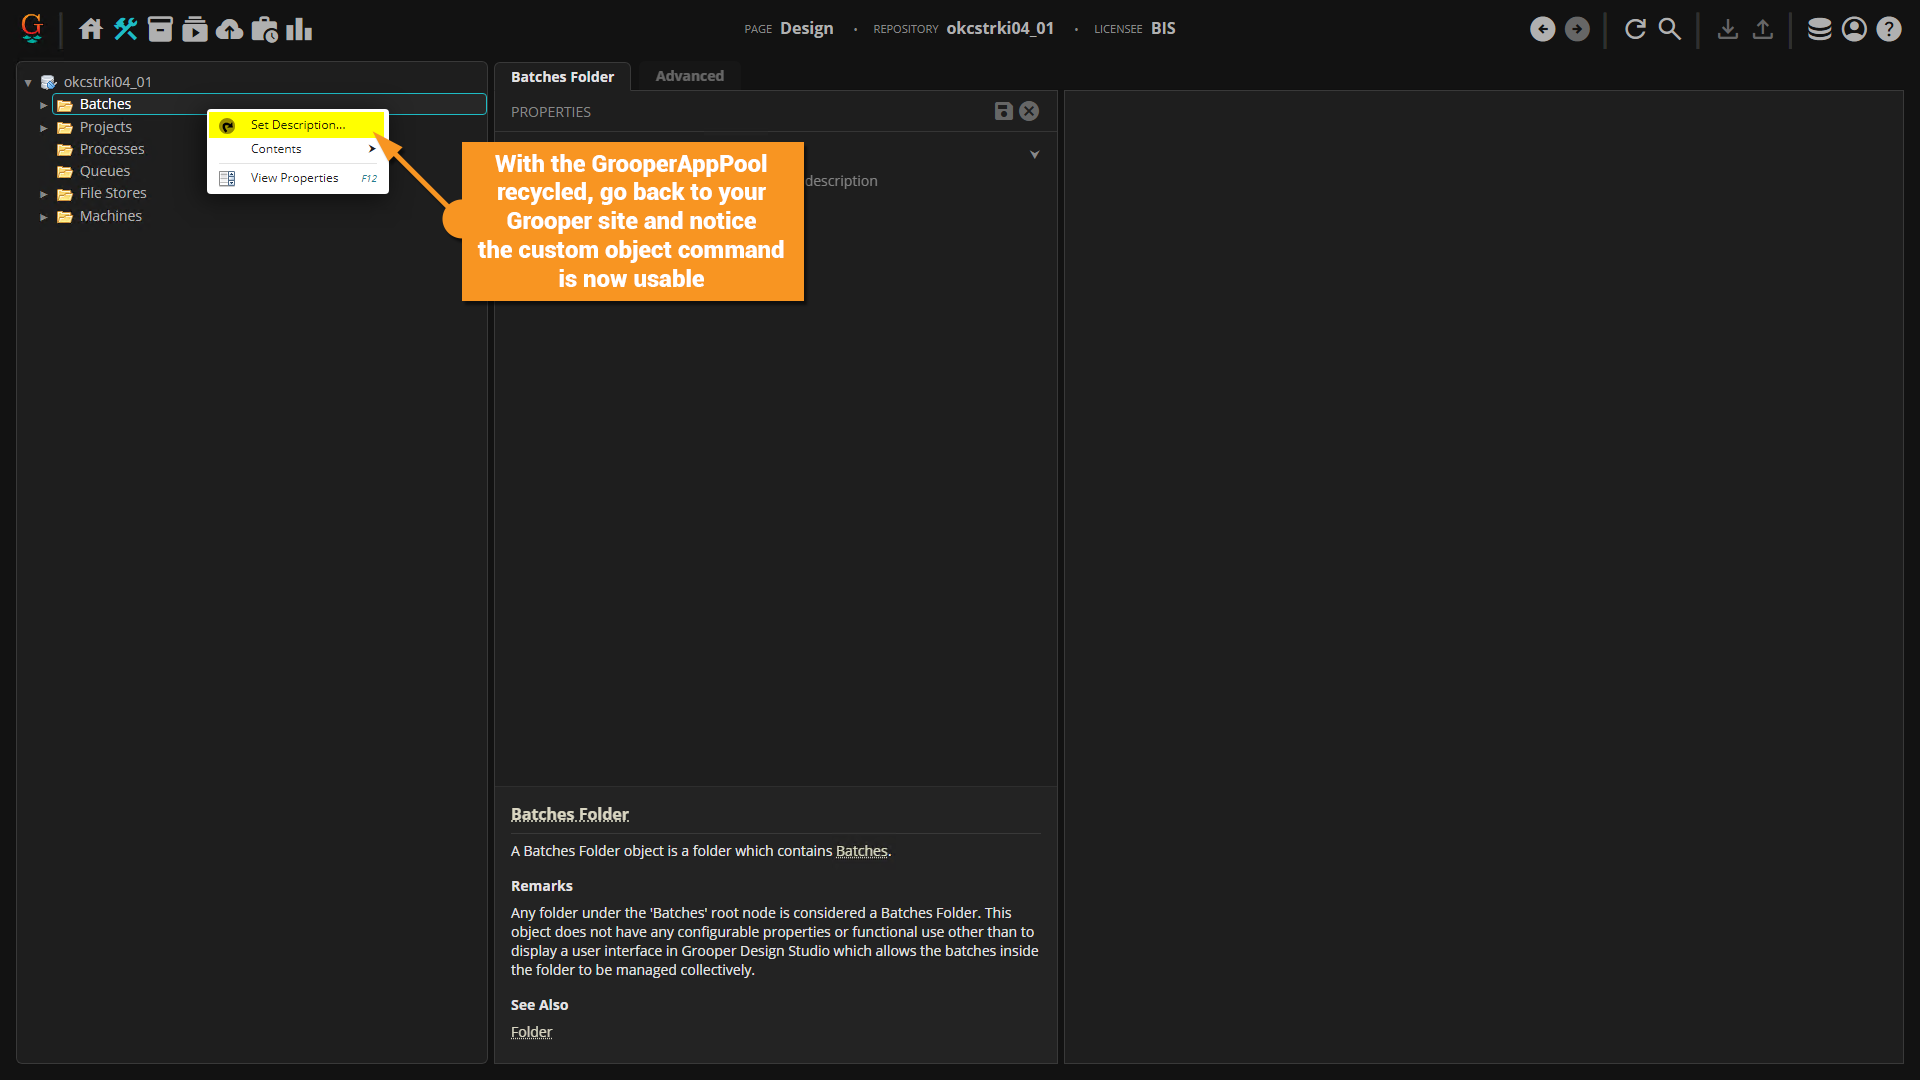Expand the Projects tree node
Screen dimensions: 1920x1080
(x=43, y=128)
